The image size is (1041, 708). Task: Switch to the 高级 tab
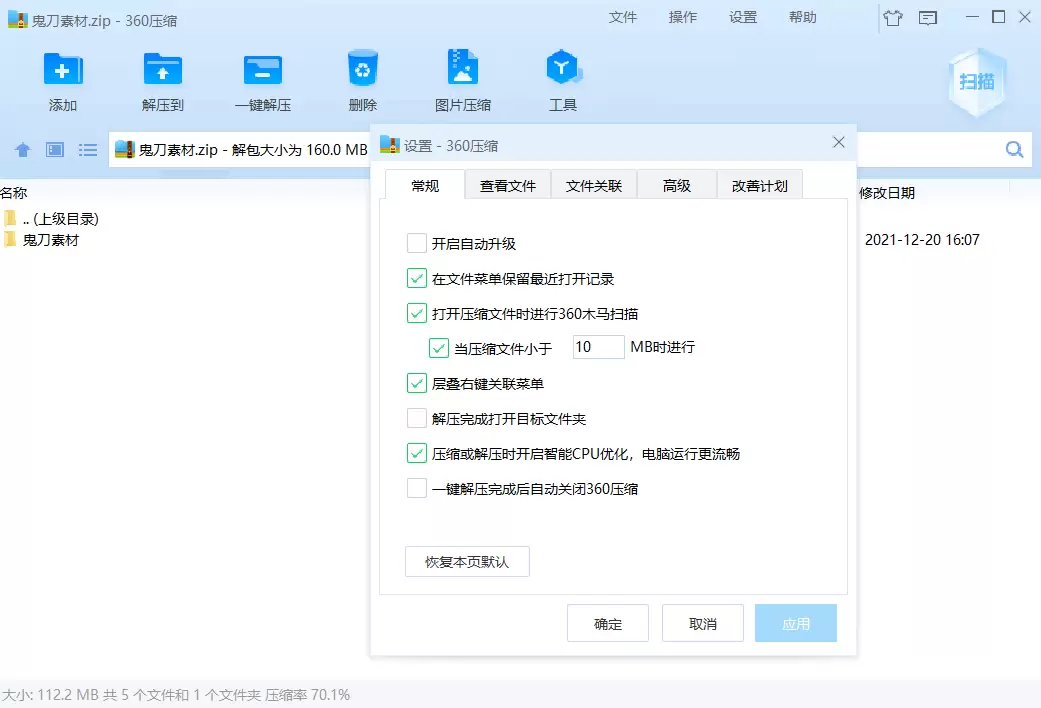coord(677,186)
